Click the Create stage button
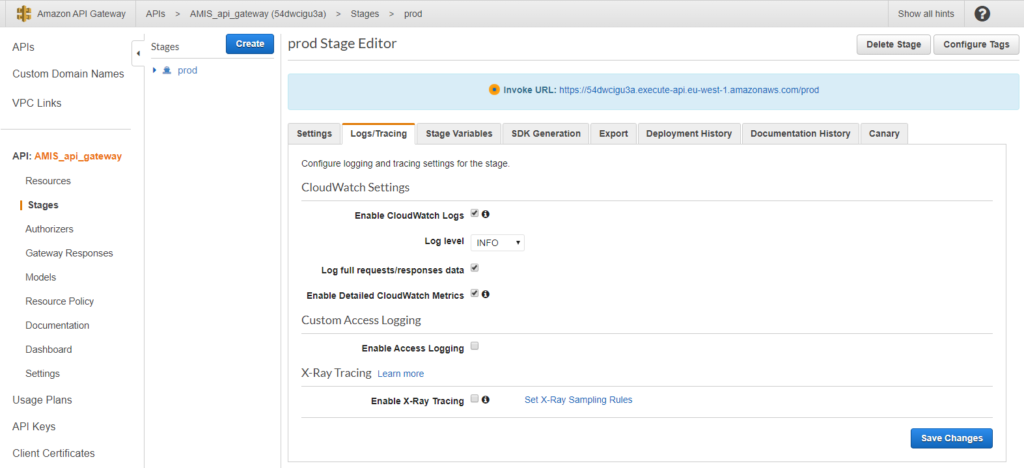 pos(249,44)
